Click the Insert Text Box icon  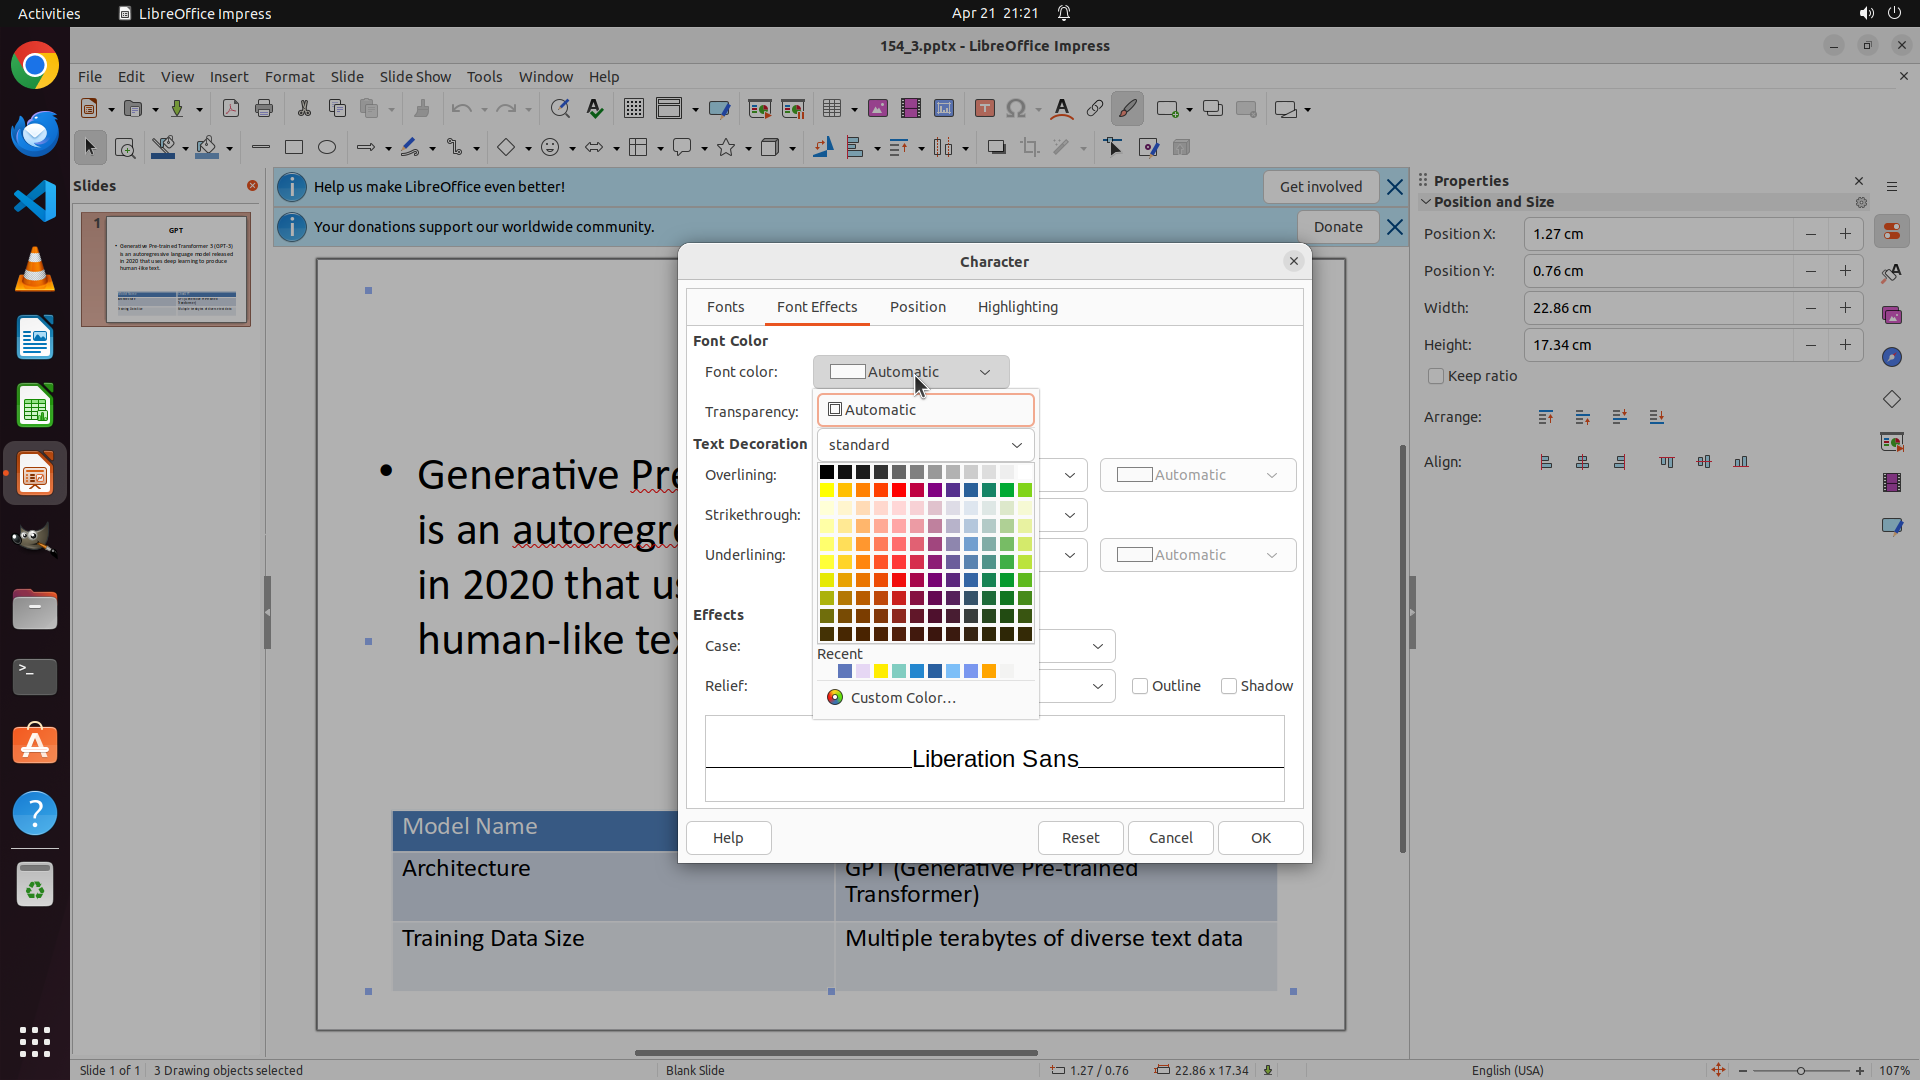(x=984, y=109)
